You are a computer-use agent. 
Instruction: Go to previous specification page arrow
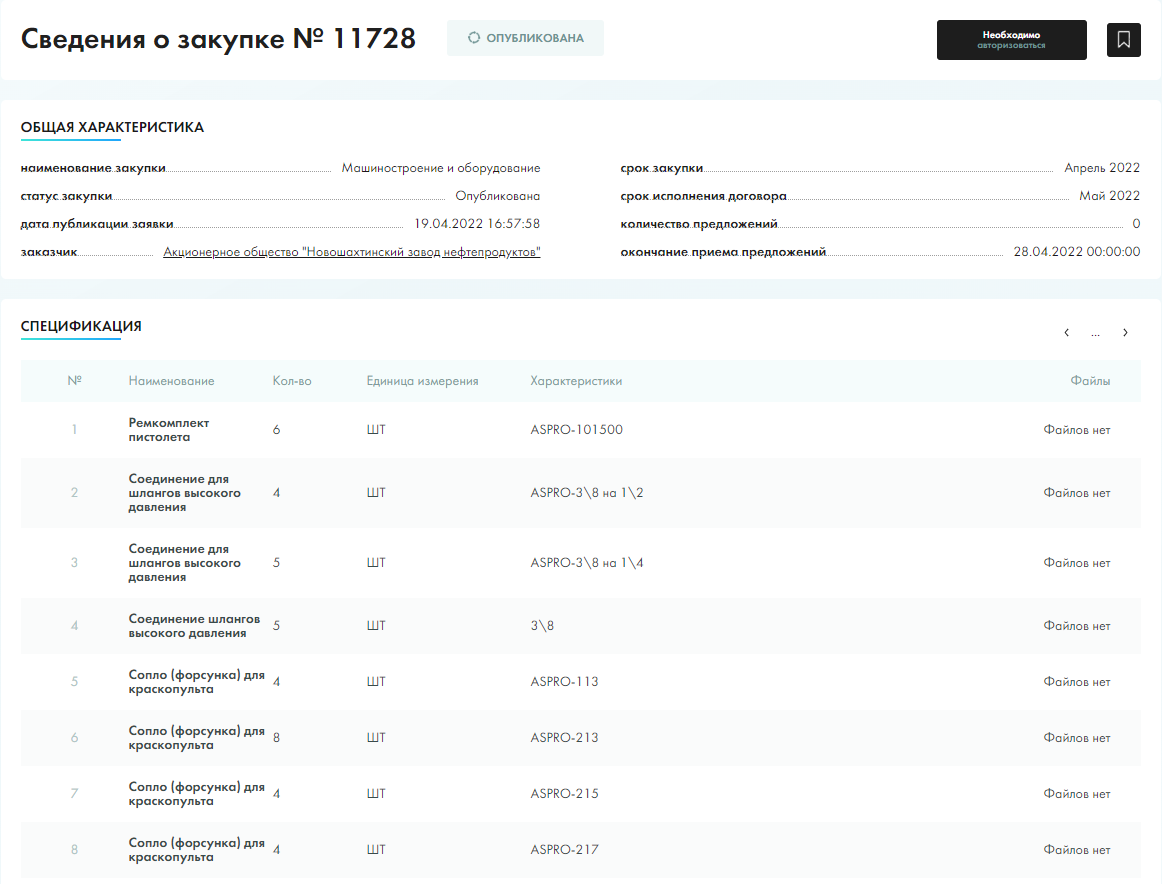tap(1066, 333)
